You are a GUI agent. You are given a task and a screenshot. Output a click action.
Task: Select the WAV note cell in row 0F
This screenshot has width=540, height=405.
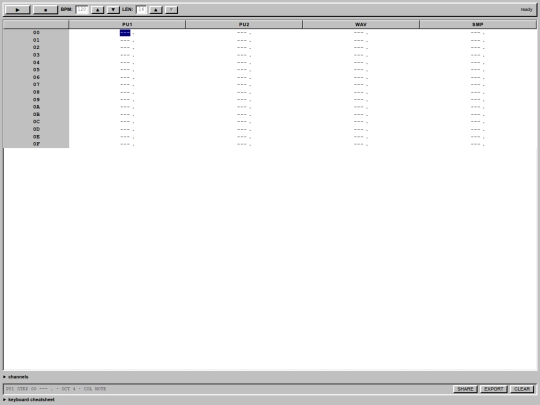(x=359, y=144)
